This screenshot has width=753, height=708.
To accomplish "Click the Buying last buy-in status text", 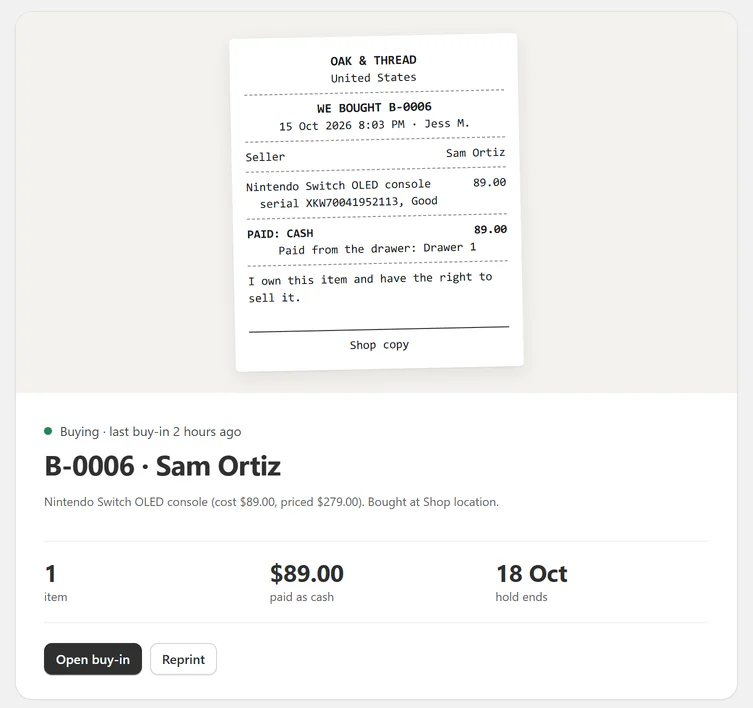I will tap(150, 431).
